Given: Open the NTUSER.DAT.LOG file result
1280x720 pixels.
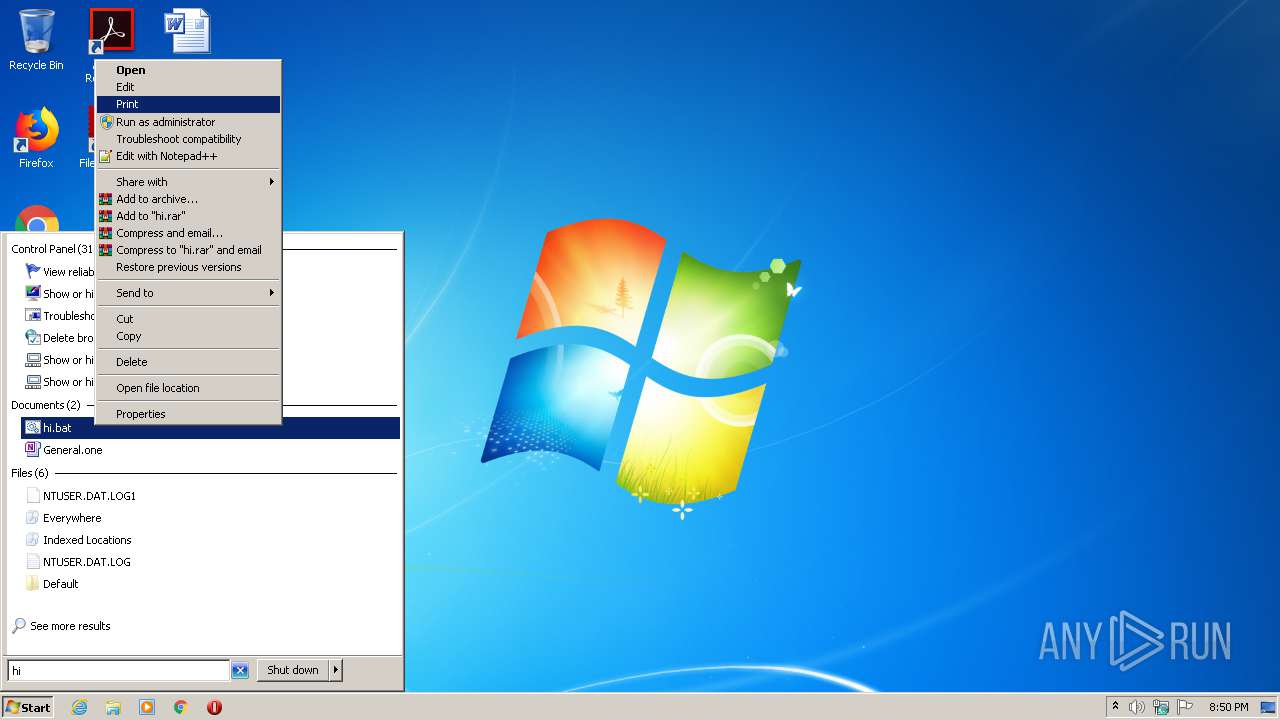Looking at the screenshot, I should (x=210, y=562).
